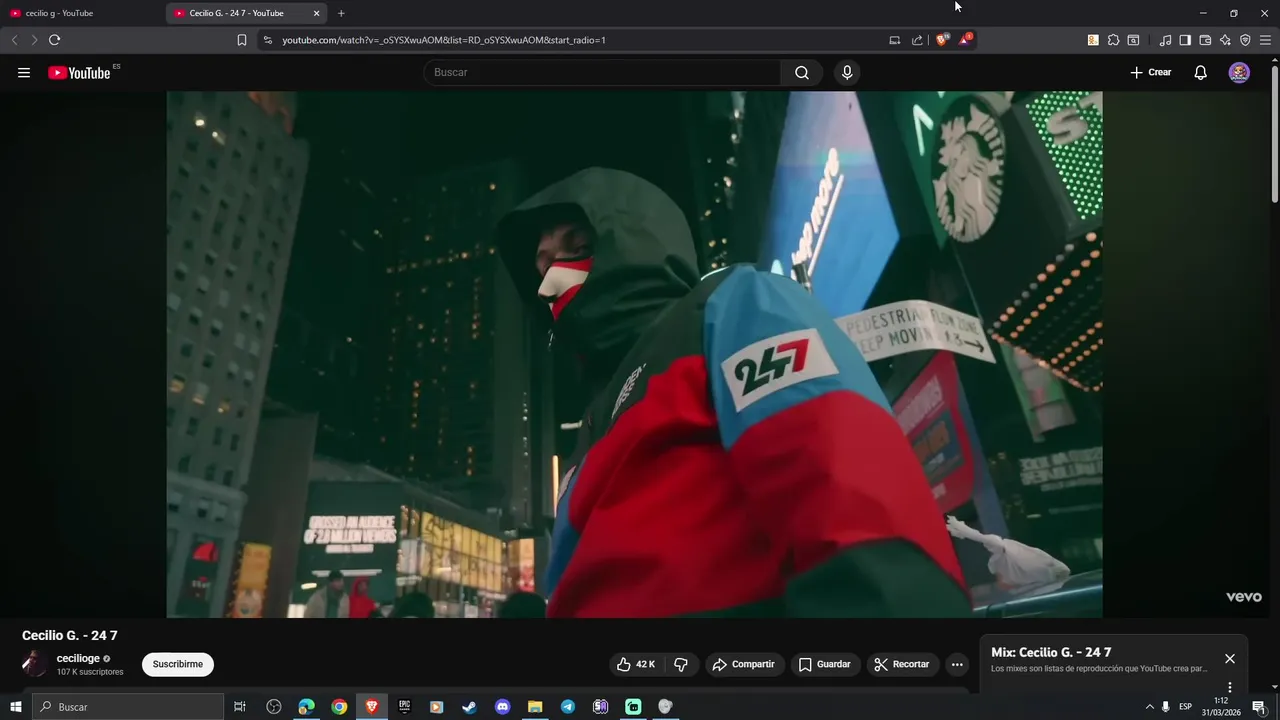Click the vevo logo on the video

pos(1244,597)
